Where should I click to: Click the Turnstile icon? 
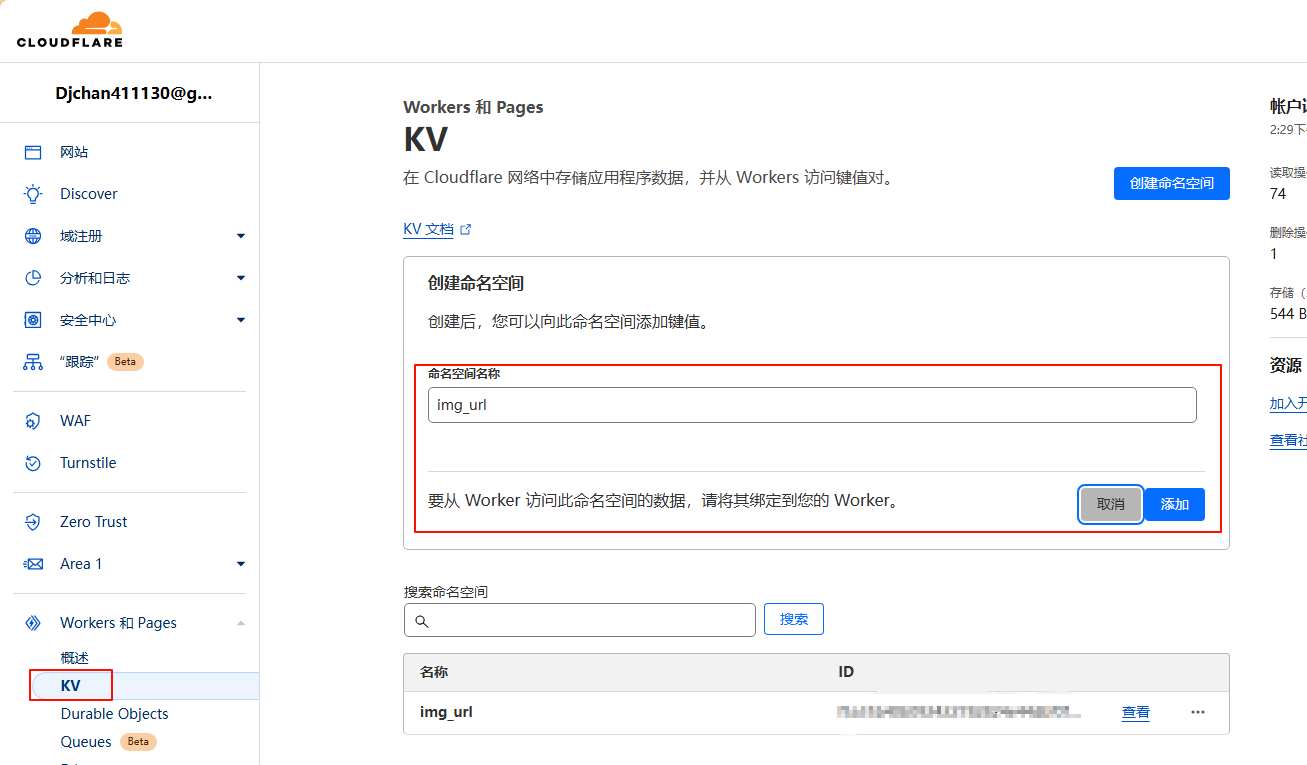[33, 463]
